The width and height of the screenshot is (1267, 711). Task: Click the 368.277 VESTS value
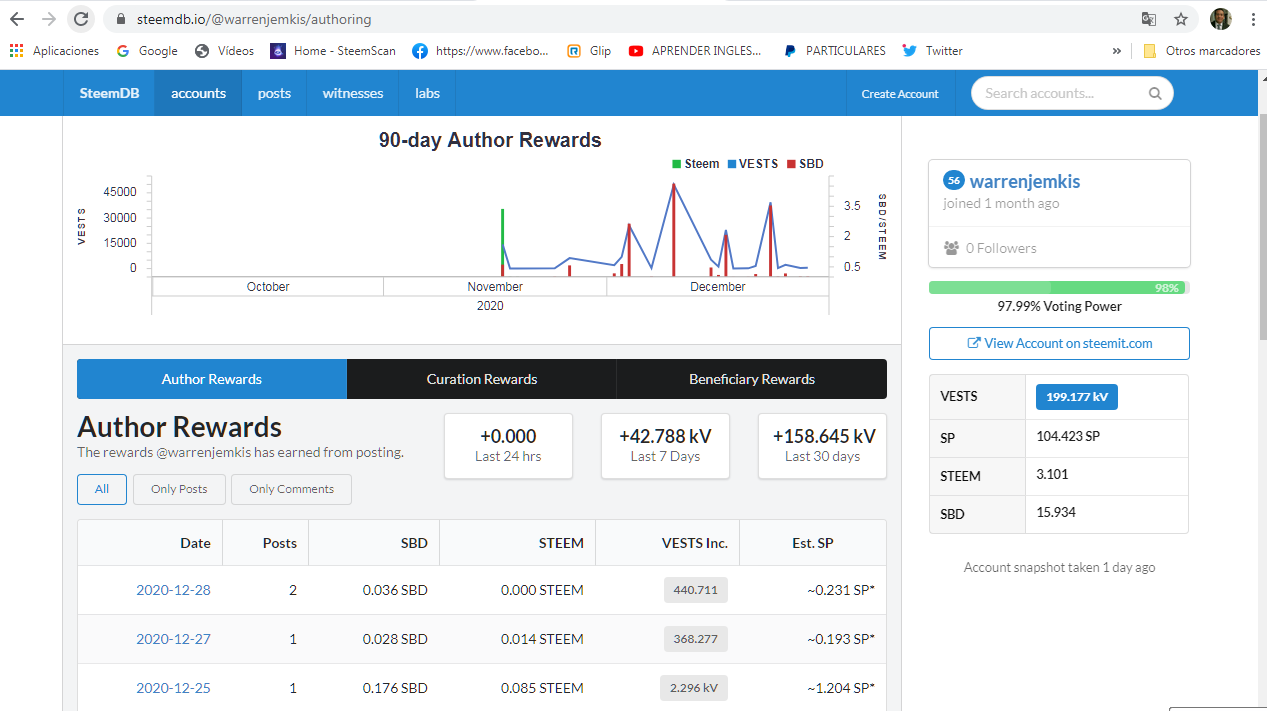pyautogui.click(x=696, y=639)
